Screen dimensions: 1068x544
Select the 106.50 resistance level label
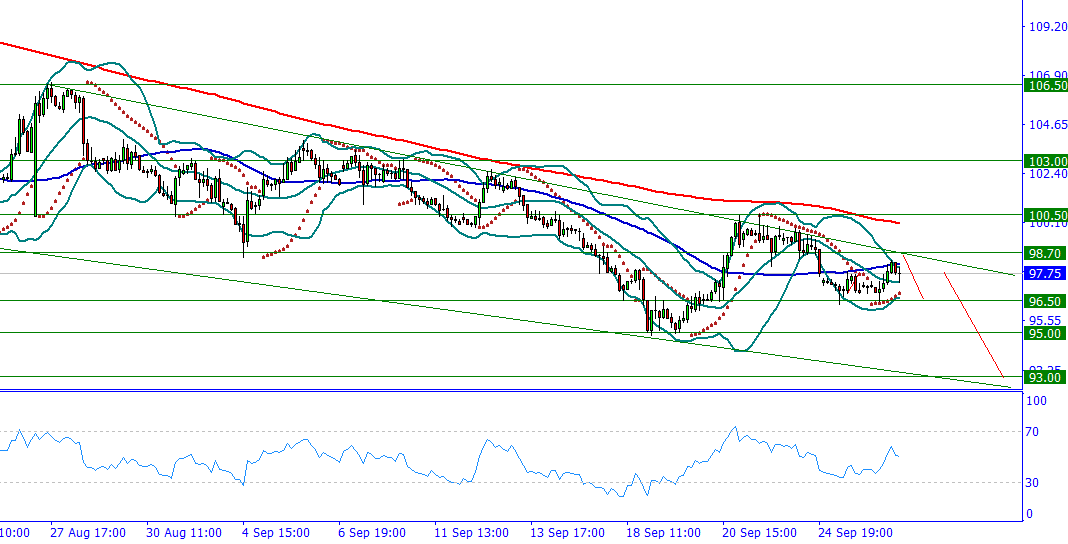coord(1046,85)
